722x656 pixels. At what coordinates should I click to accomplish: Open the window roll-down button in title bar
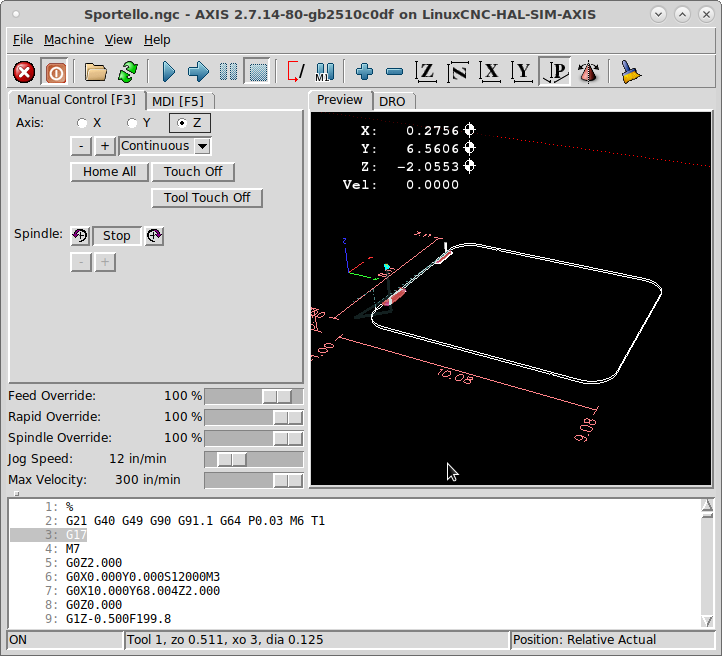pyautogui.click(x=658, y=14)
